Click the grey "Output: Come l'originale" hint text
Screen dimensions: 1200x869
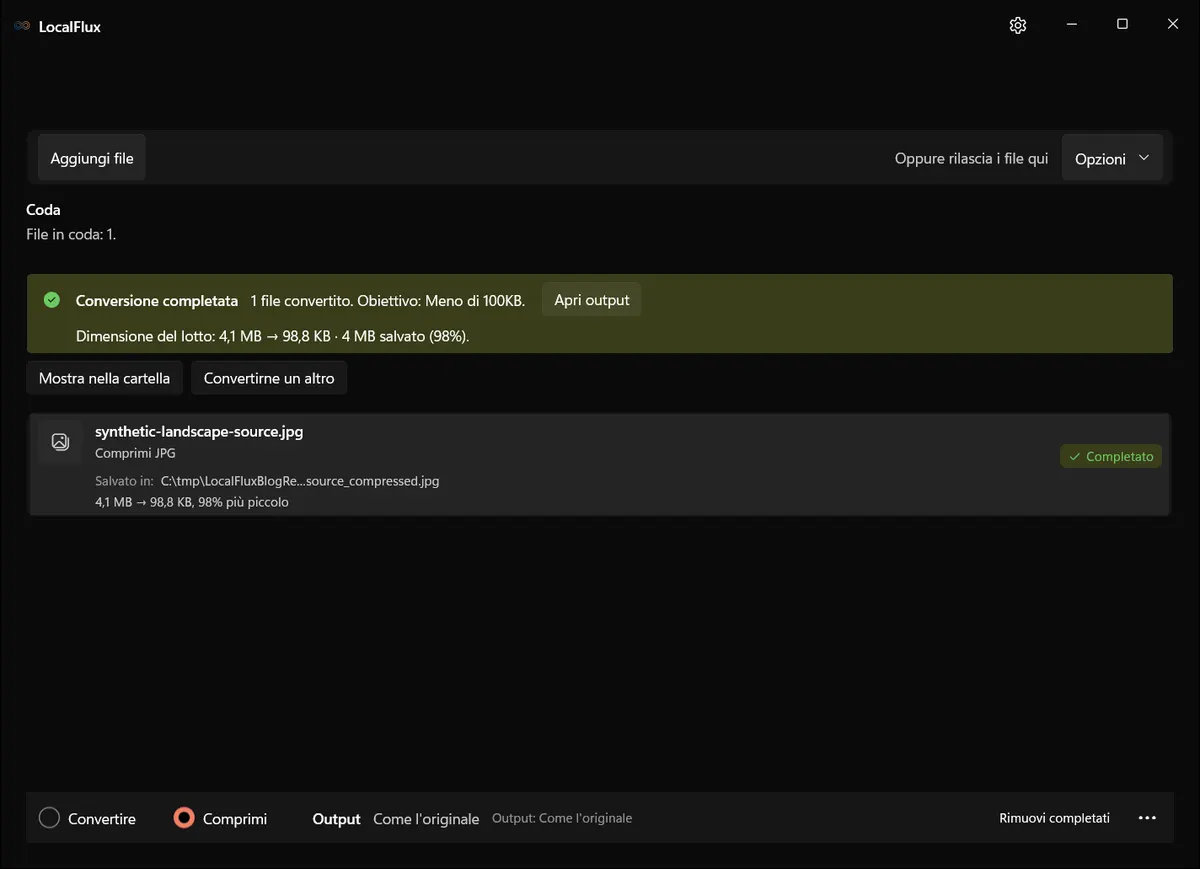(x=562, y=818)
